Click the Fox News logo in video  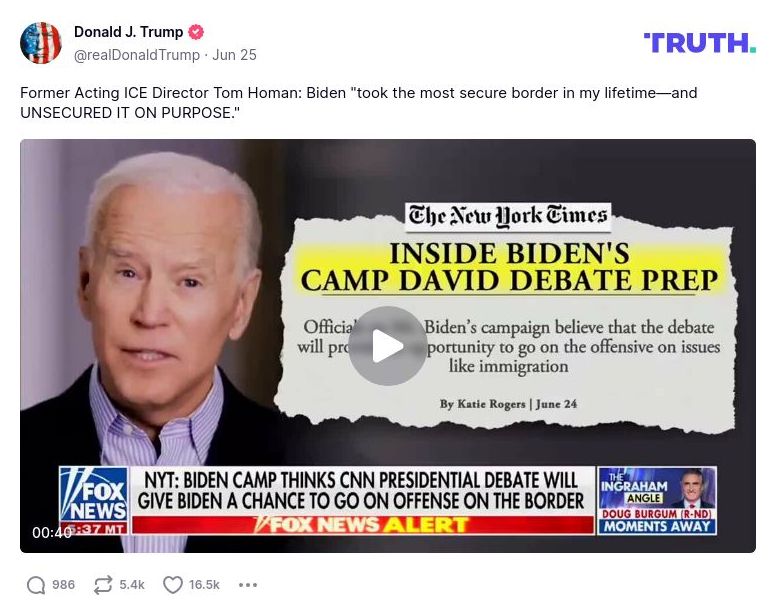(x=93, y=496)
